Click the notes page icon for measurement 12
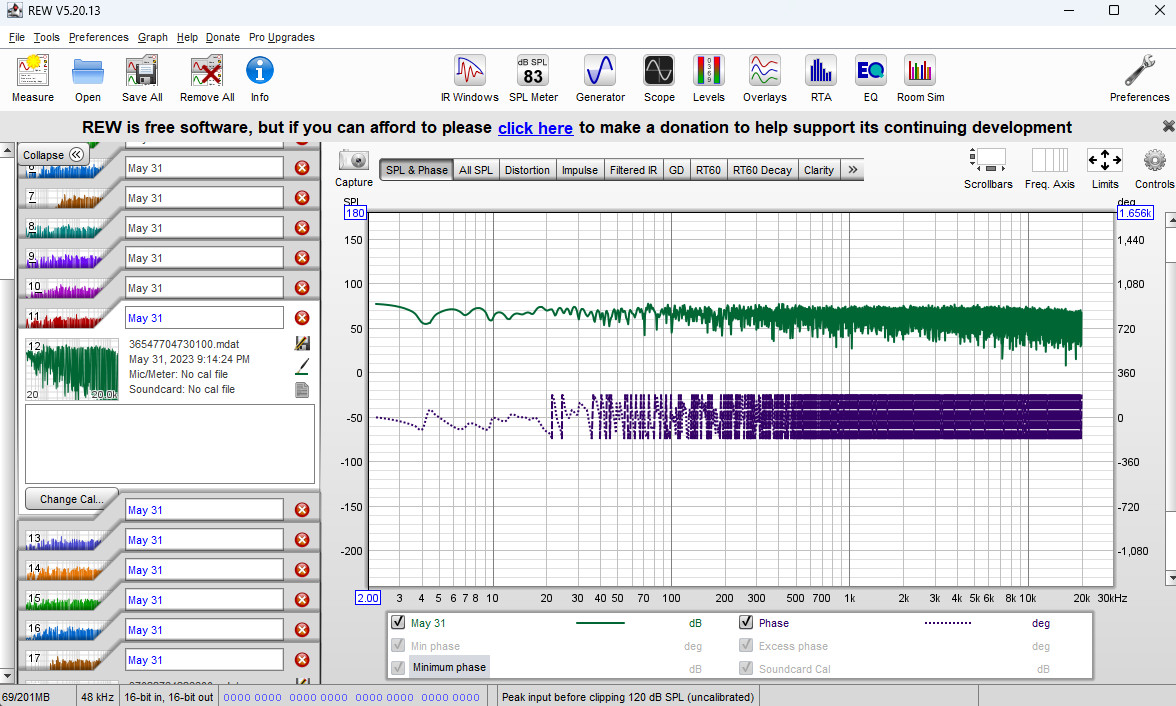This screenshot has width=1176, height=706. (302, 390)
